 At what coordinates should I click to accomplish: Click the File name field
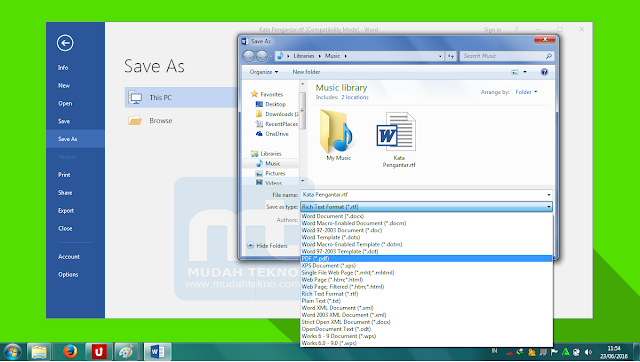point(426,195)
